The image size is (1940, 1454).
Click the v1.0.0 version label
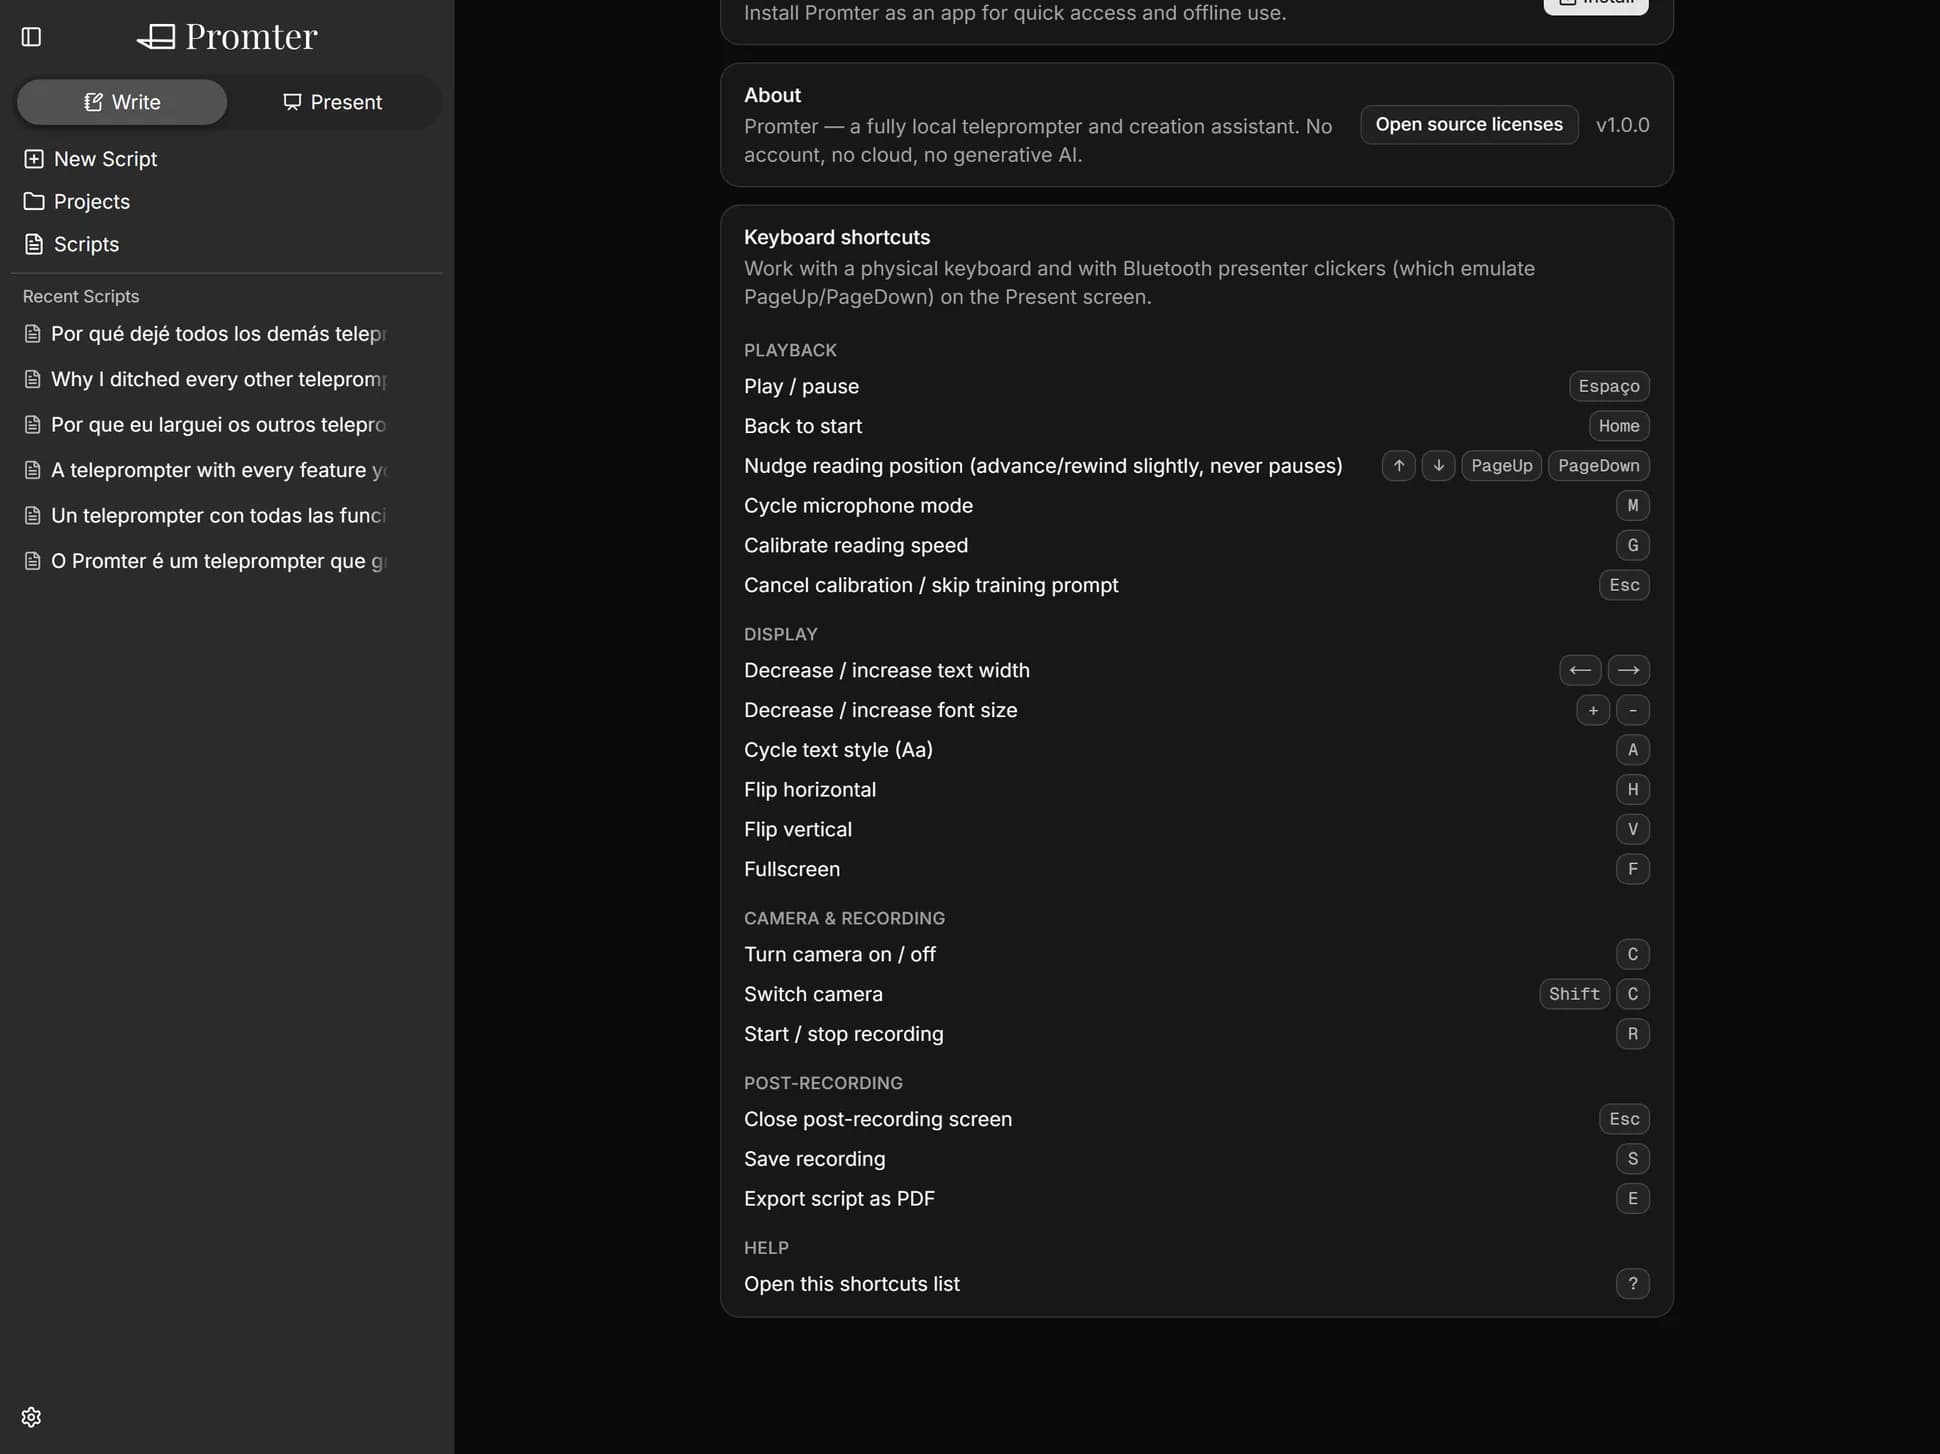pos(1622,125)
